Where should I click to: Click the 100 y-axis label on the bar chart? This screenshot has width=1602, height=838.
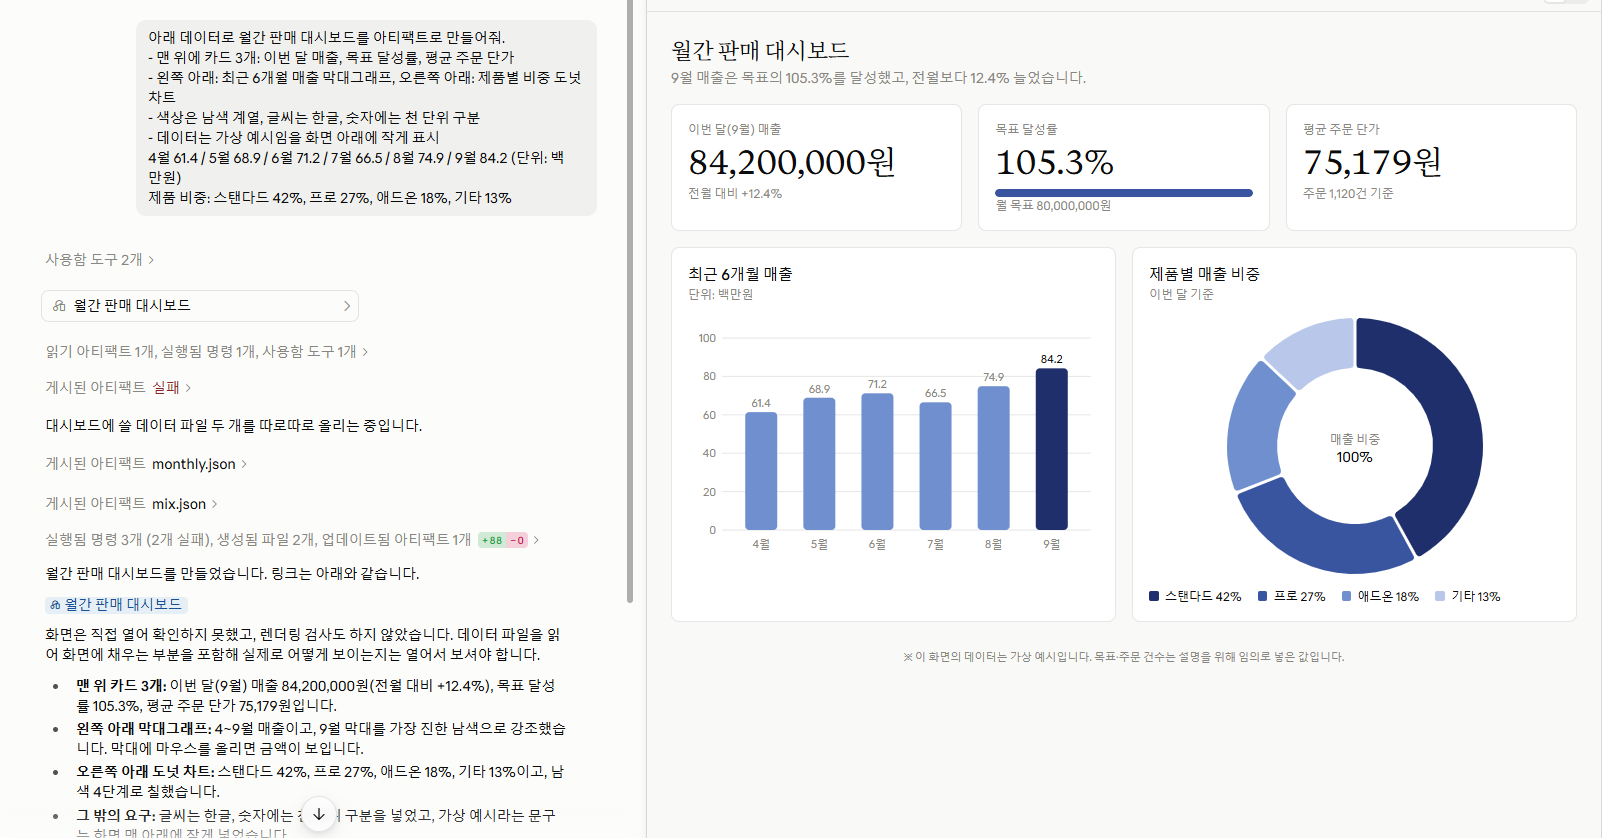tap(707, 338)
